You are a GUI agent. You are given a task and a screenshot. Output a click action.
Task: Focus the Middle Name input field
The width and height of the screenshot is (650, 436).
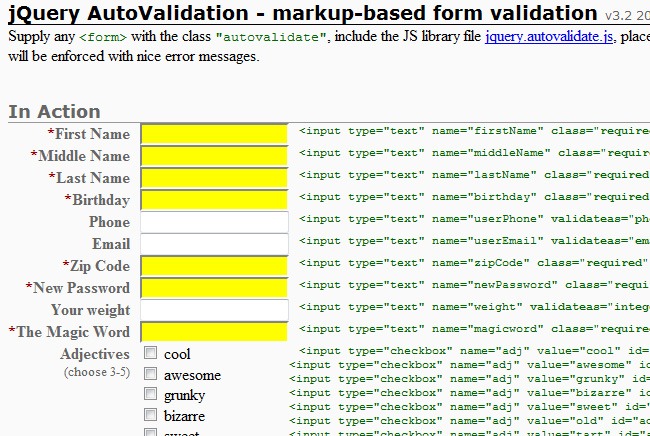(x=214, y=156)
